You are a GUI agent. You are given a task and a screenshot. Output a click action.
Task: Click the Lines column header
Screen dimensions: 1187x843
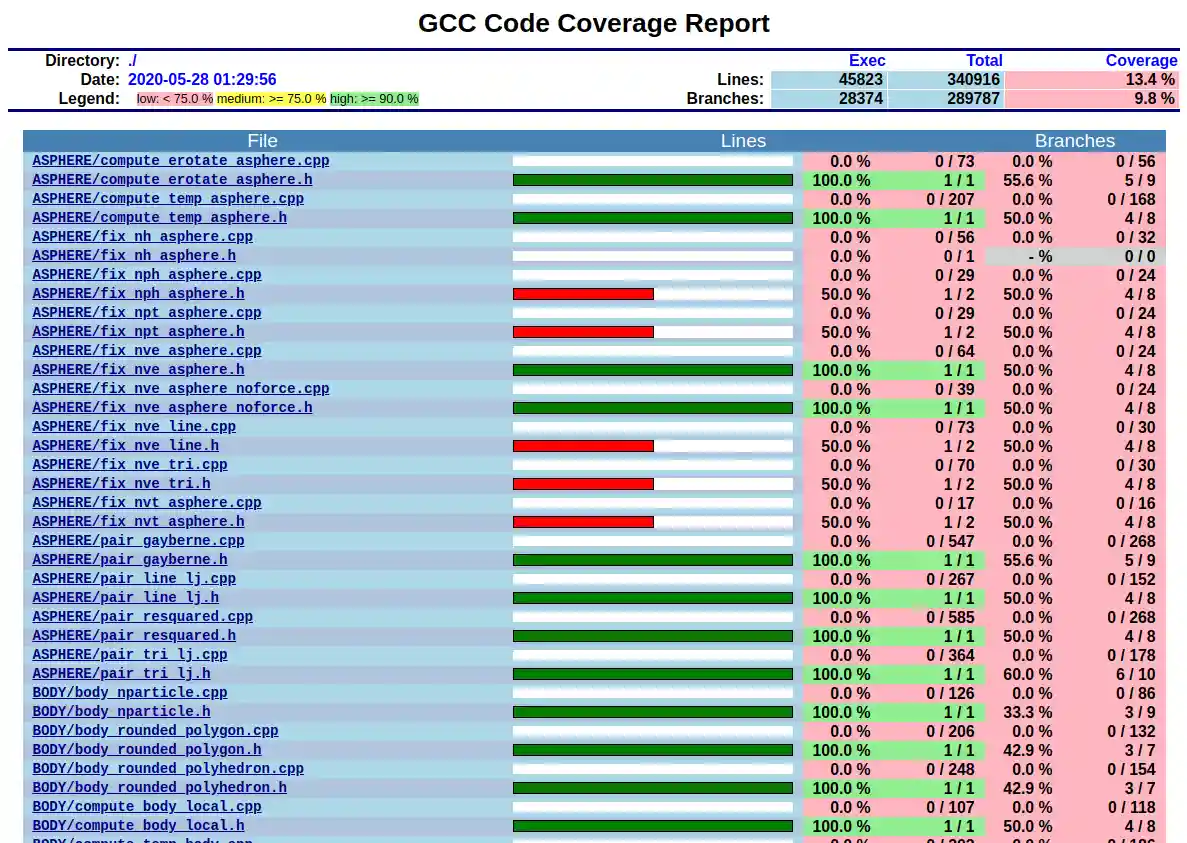[x=743, y=140]
